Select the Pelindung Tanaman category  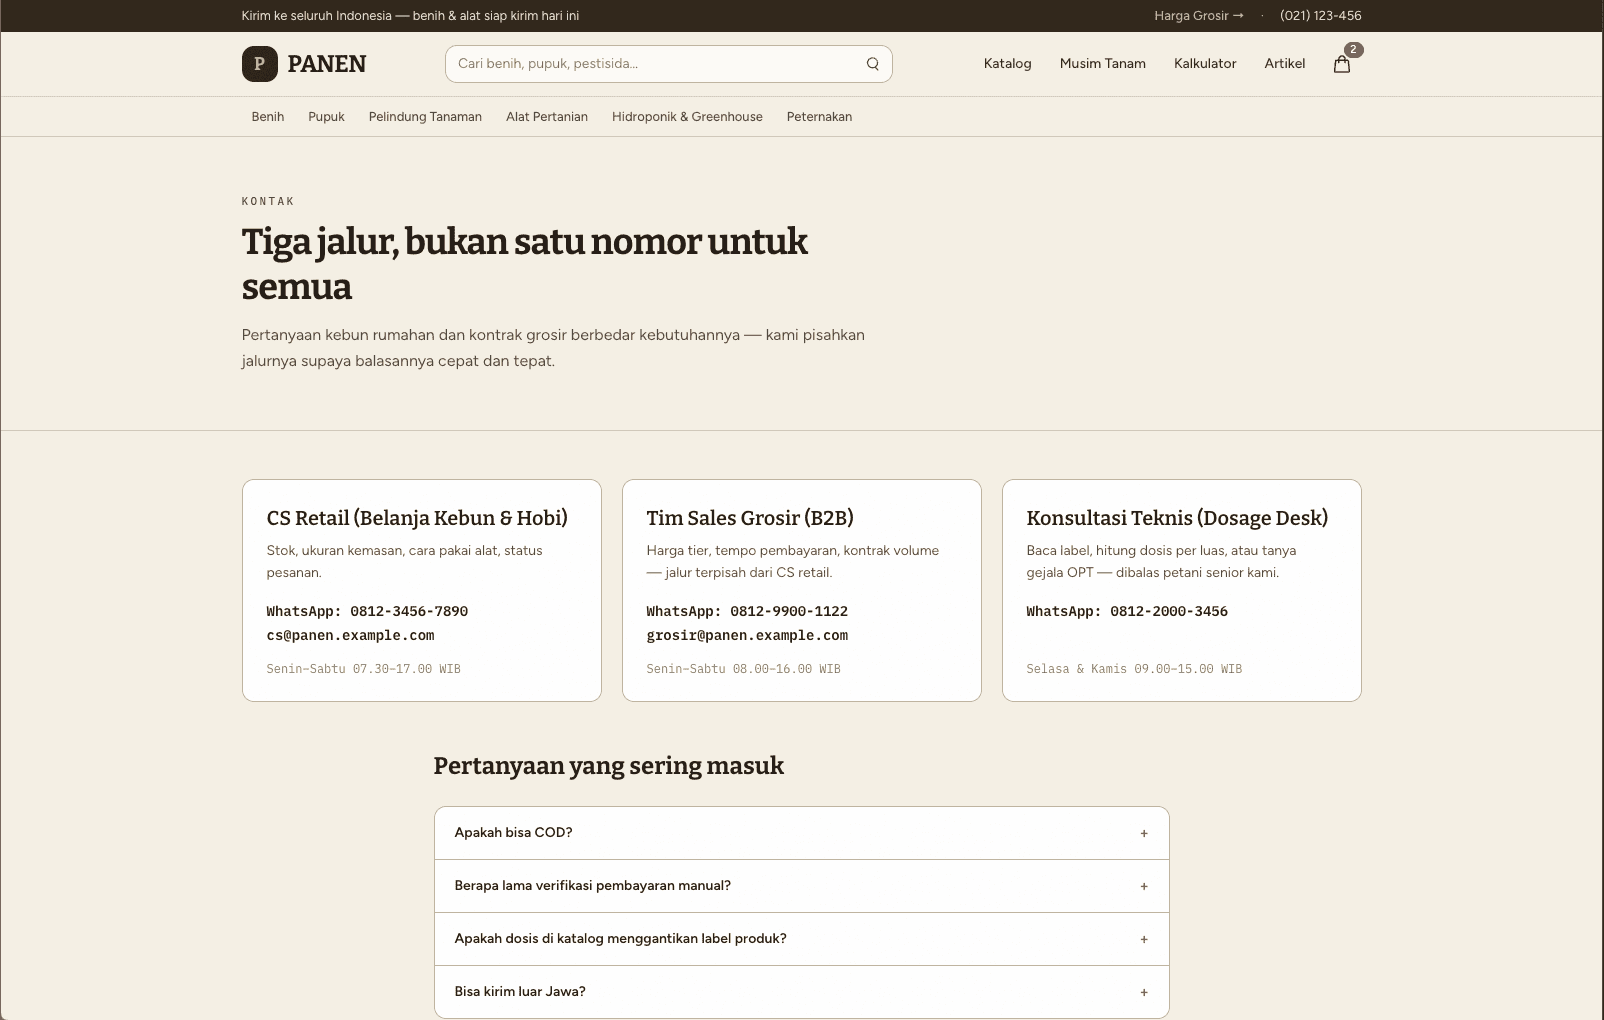425,117
